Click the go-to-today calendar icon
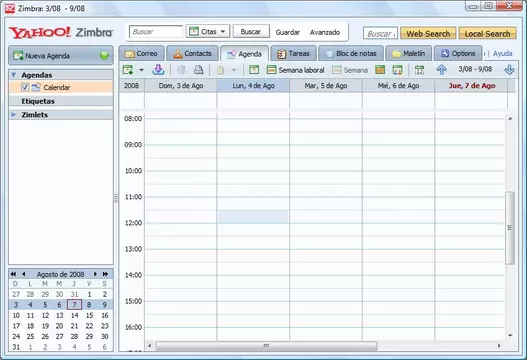The height and width of the screenshot is (360, 527). point(419,70)
